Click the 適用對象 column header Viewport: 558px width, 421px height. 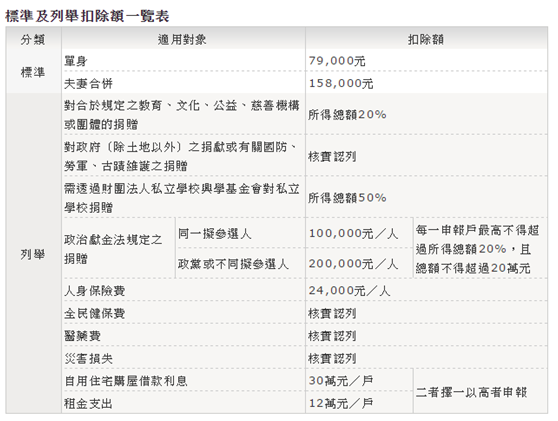pos(182,39)
